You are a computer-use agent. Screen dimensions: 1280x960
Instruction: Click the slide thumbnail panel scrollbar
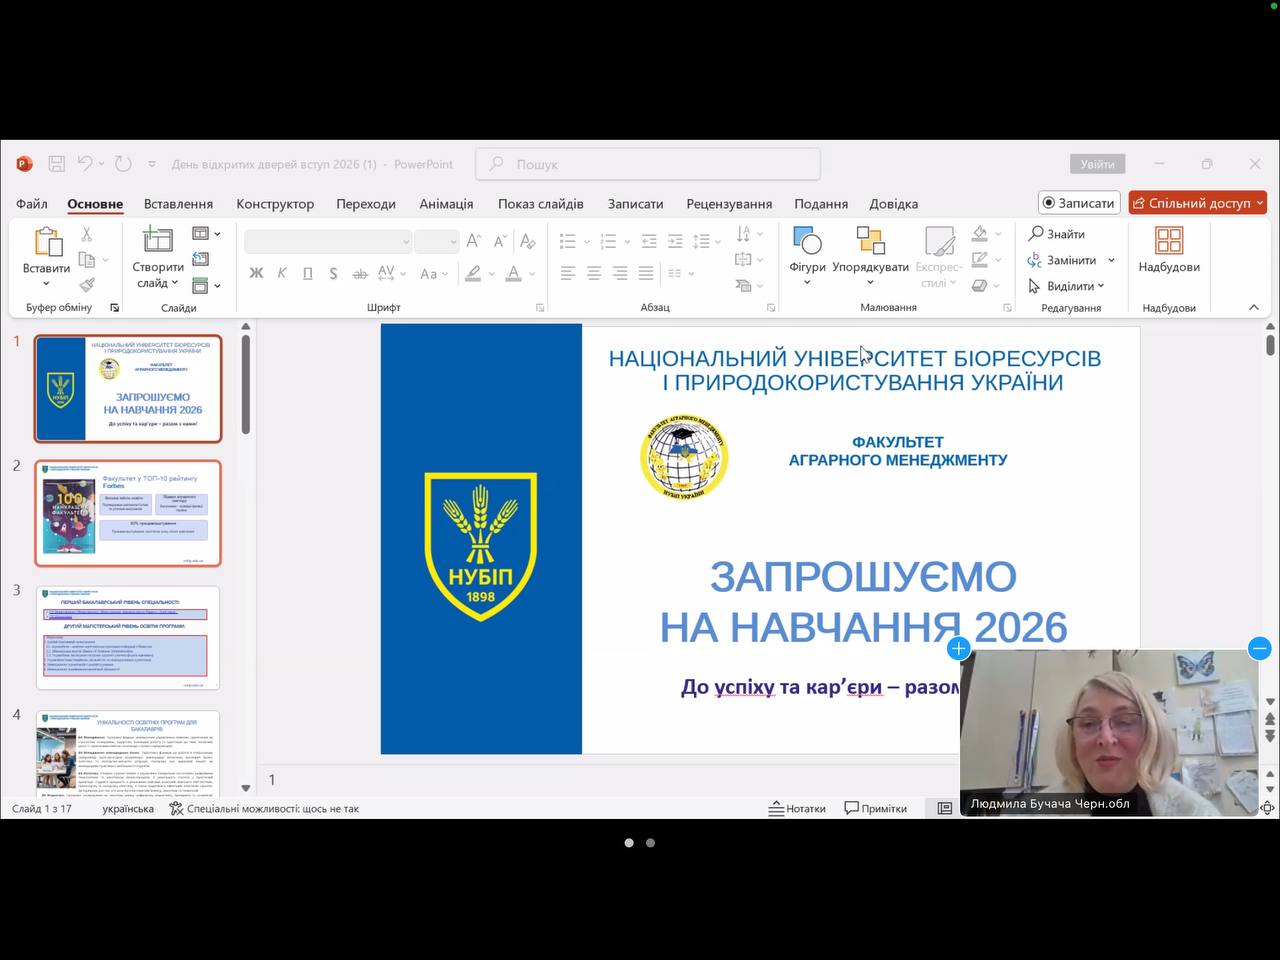(x=245, y=385)
